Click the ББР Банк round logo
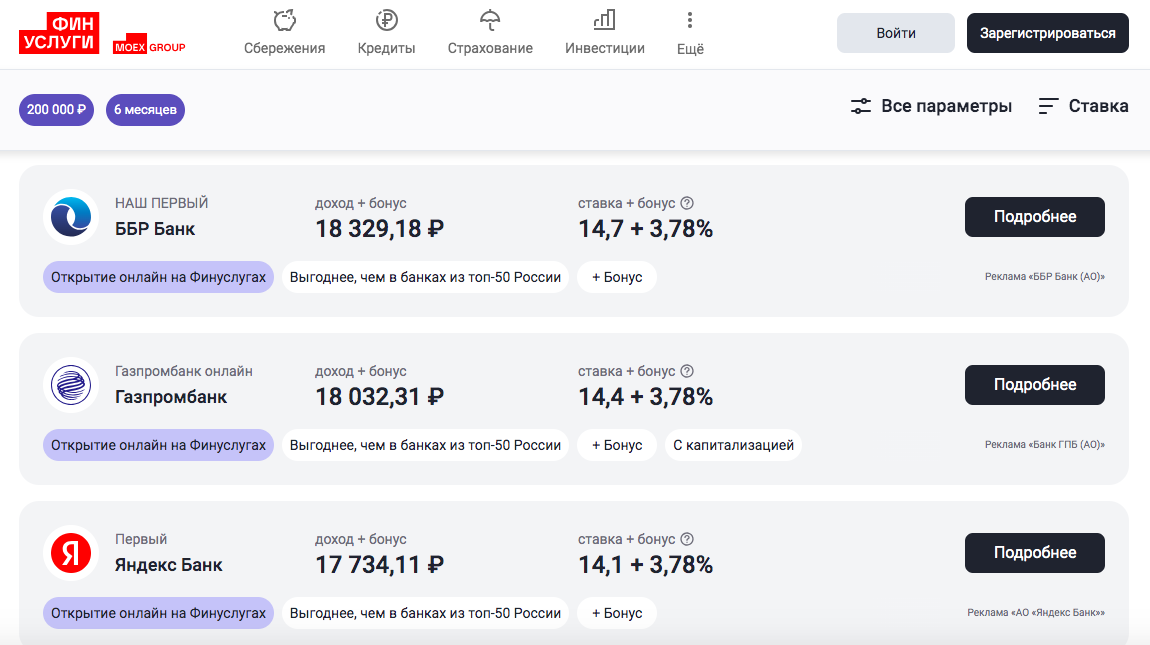The height and width of the screenshot is (645, 1150). coord(71,217)
